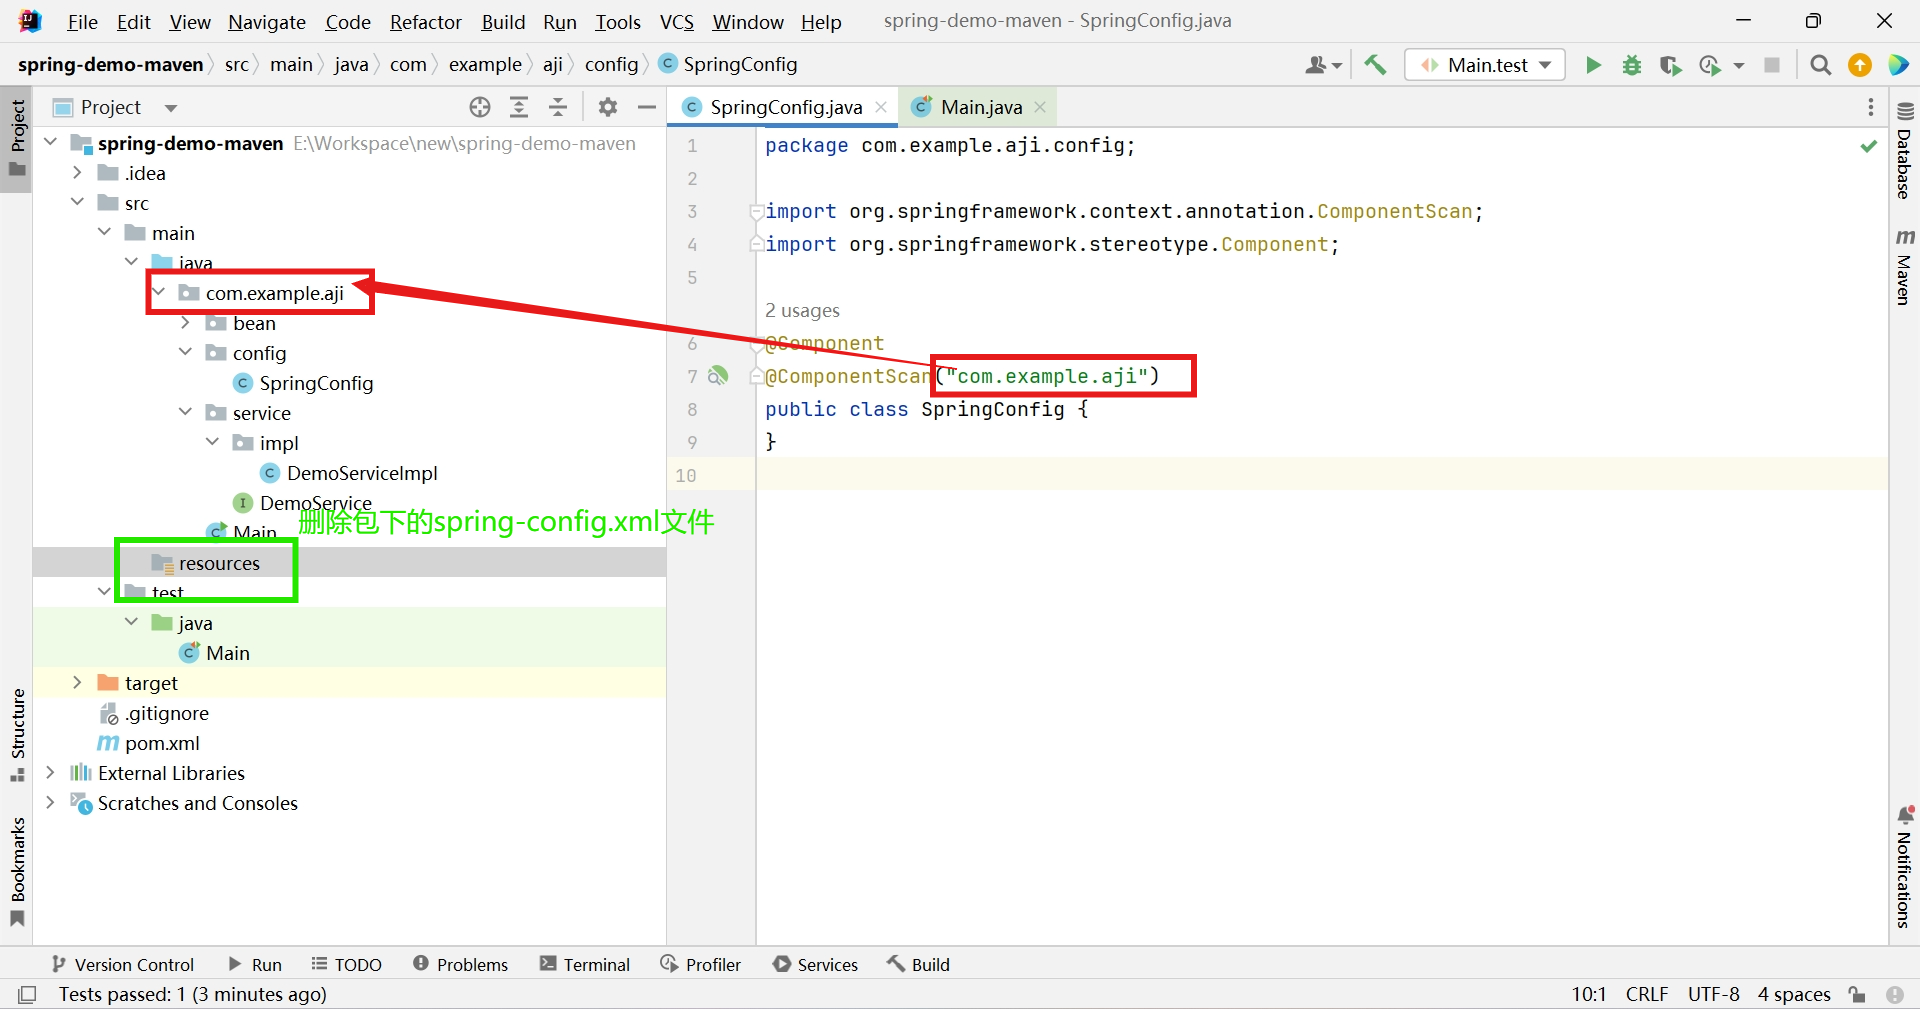
Task: Open Project view mode dropdown
Action: point(171,107)
